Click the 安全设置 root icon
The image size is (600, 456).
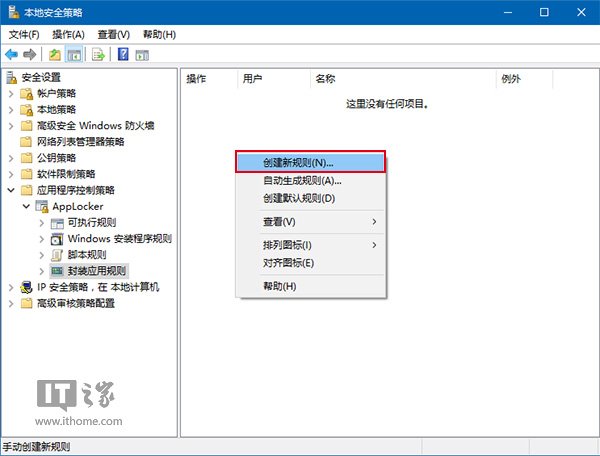(12, 77)
